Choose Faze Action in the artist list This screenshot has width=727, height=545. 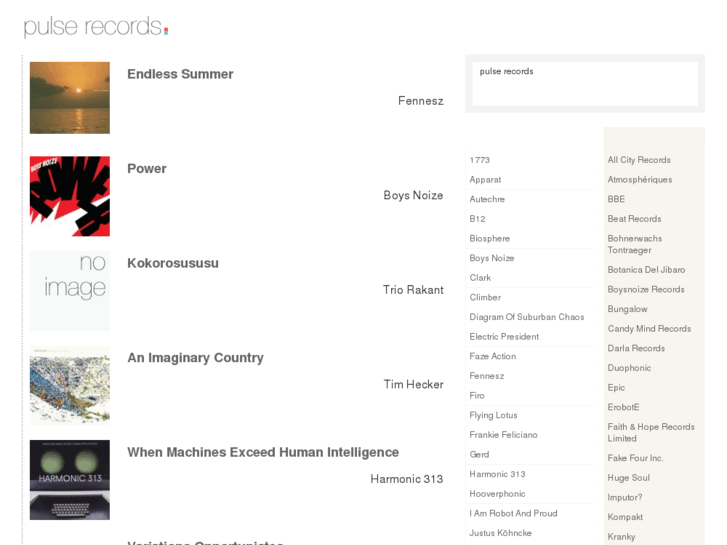coord(492,357)
